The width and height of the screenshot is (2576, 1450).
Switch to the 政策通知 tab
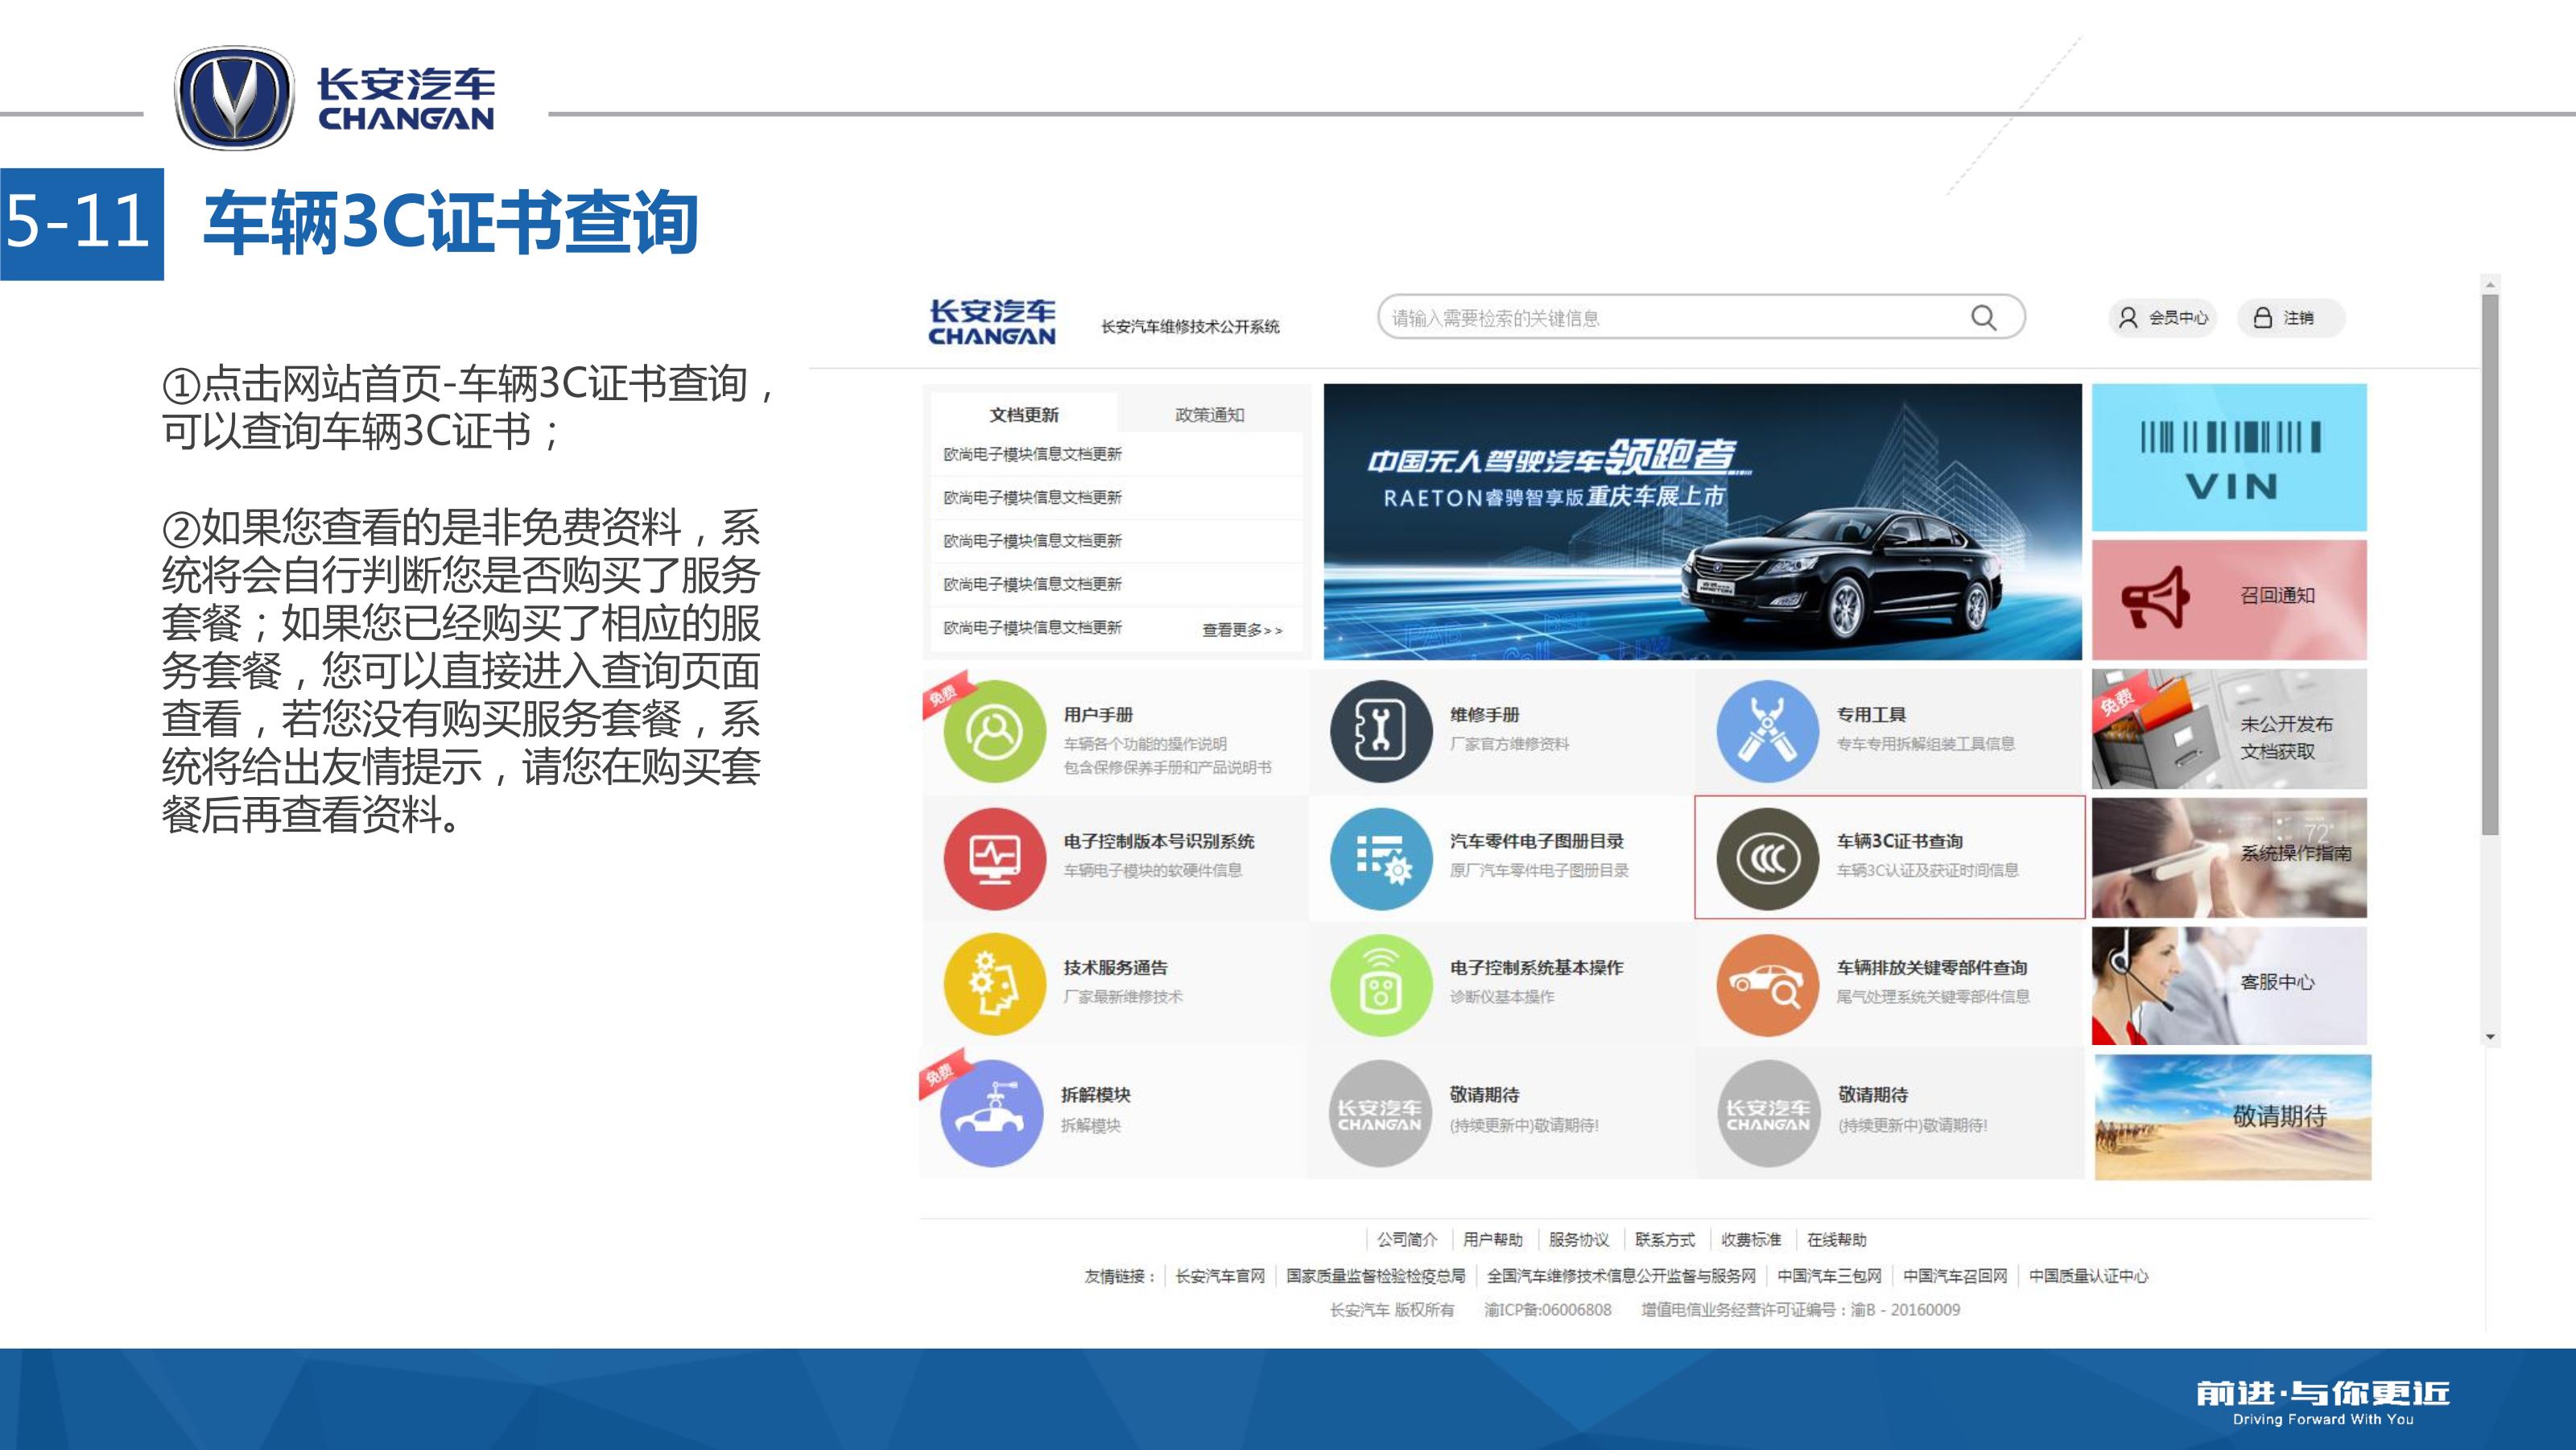(1209, 414)
